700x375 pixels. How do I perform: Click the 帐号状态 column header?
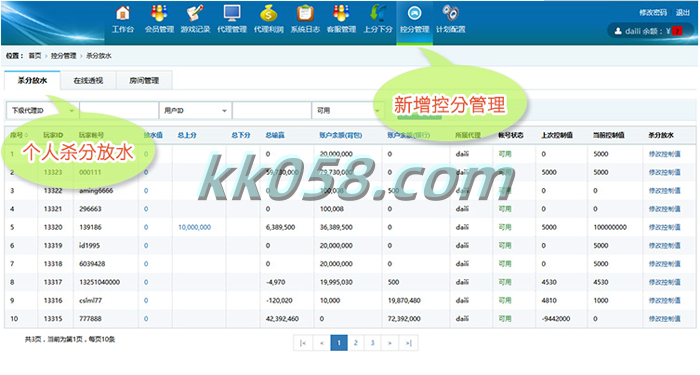point(511,135)
